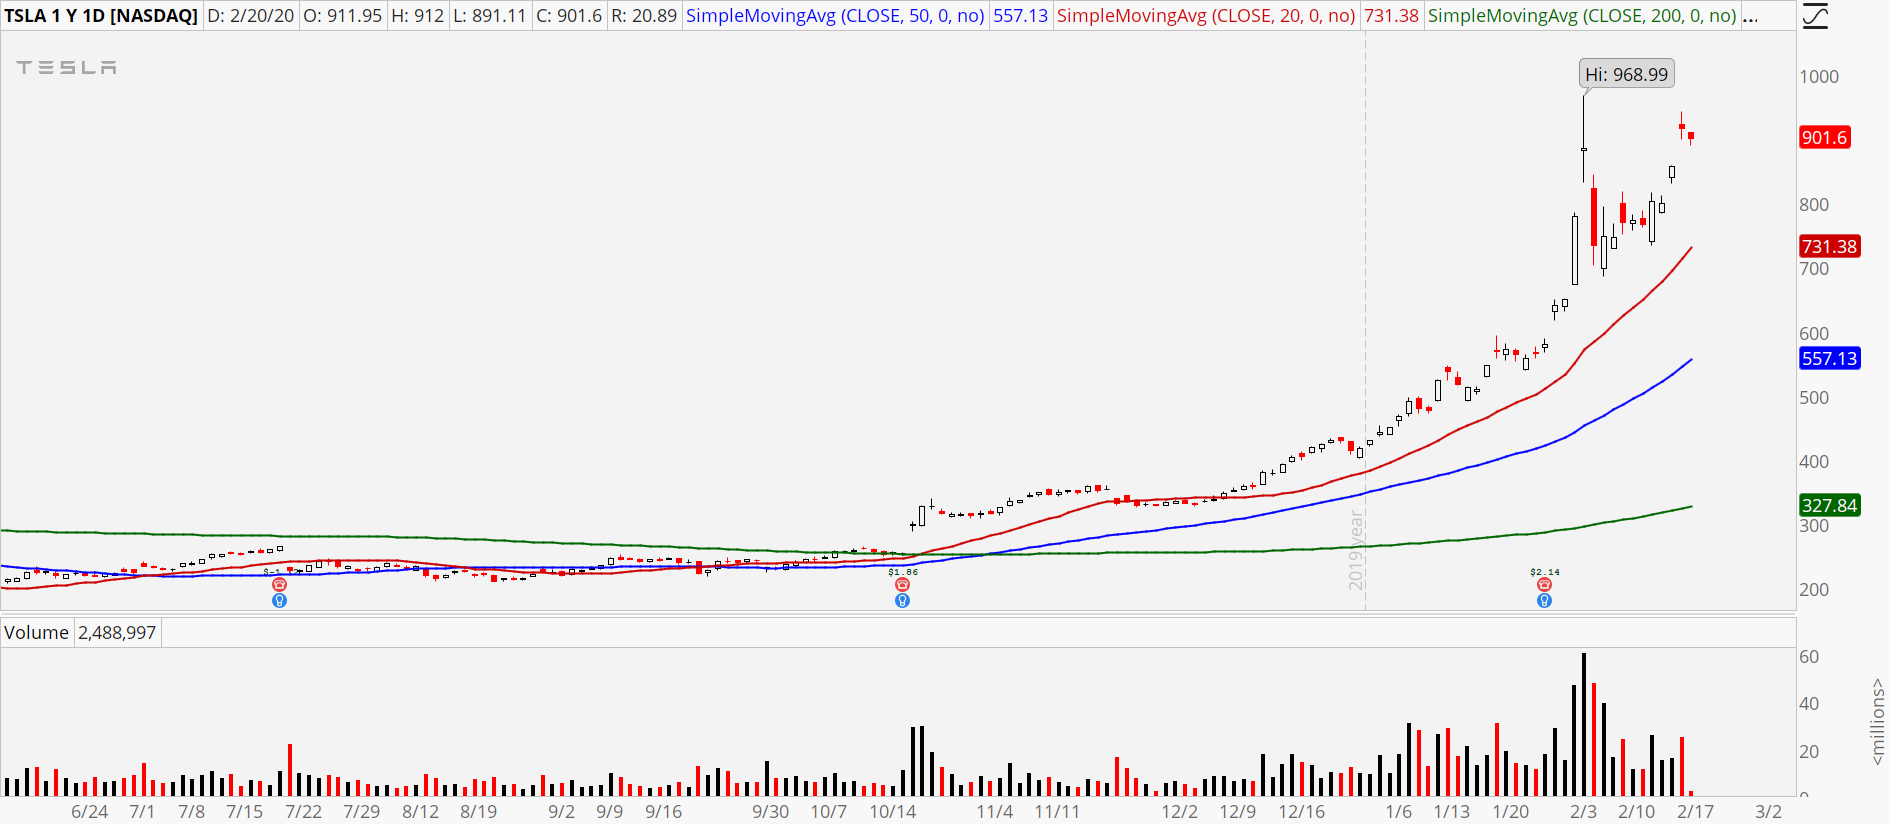Image resolution: width=1889 pixels, height=824 pixels.
Task: Click the 40 volume axis label
Action: [x=1809, y=704]
